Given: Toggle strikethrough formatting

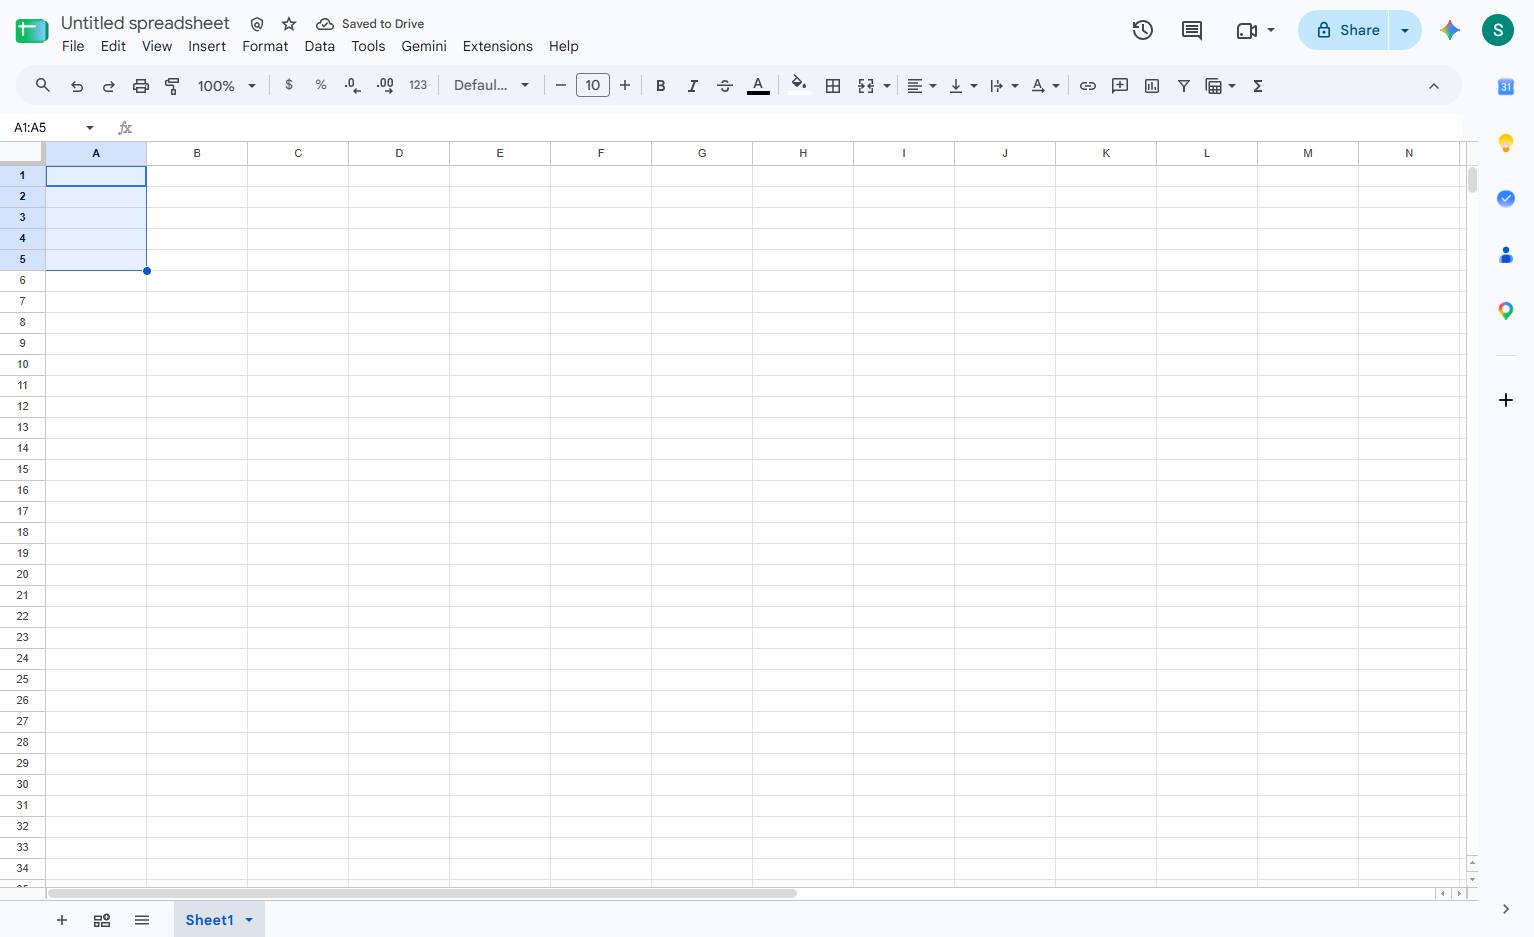Looking at the screenshot, I should coord(725,86).
